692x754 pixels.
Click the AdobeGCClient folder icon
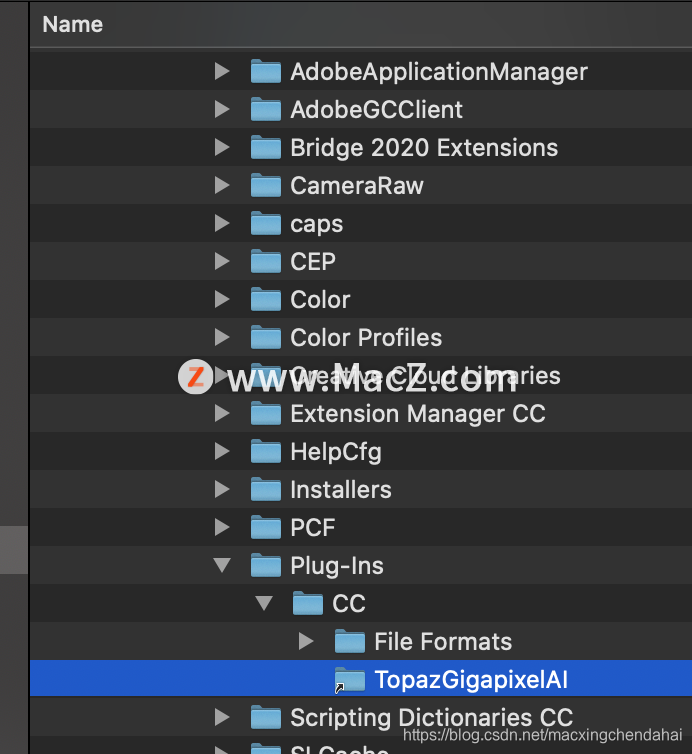(266, 109)
